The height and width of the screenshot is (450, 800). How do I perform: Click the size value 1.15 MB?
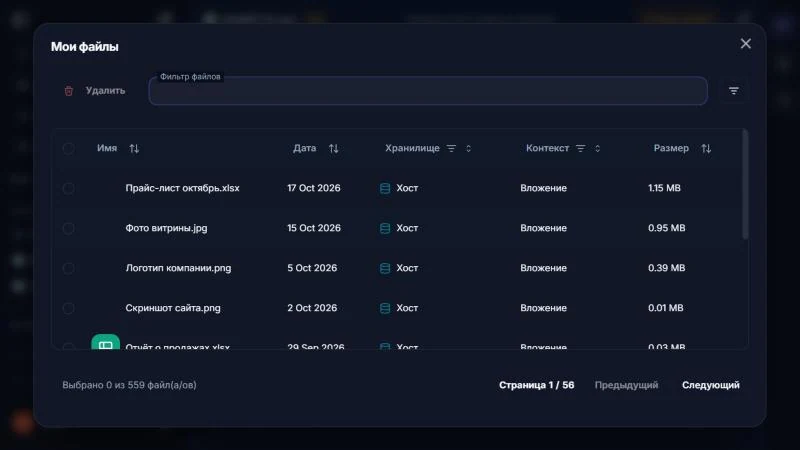point(664,188)
